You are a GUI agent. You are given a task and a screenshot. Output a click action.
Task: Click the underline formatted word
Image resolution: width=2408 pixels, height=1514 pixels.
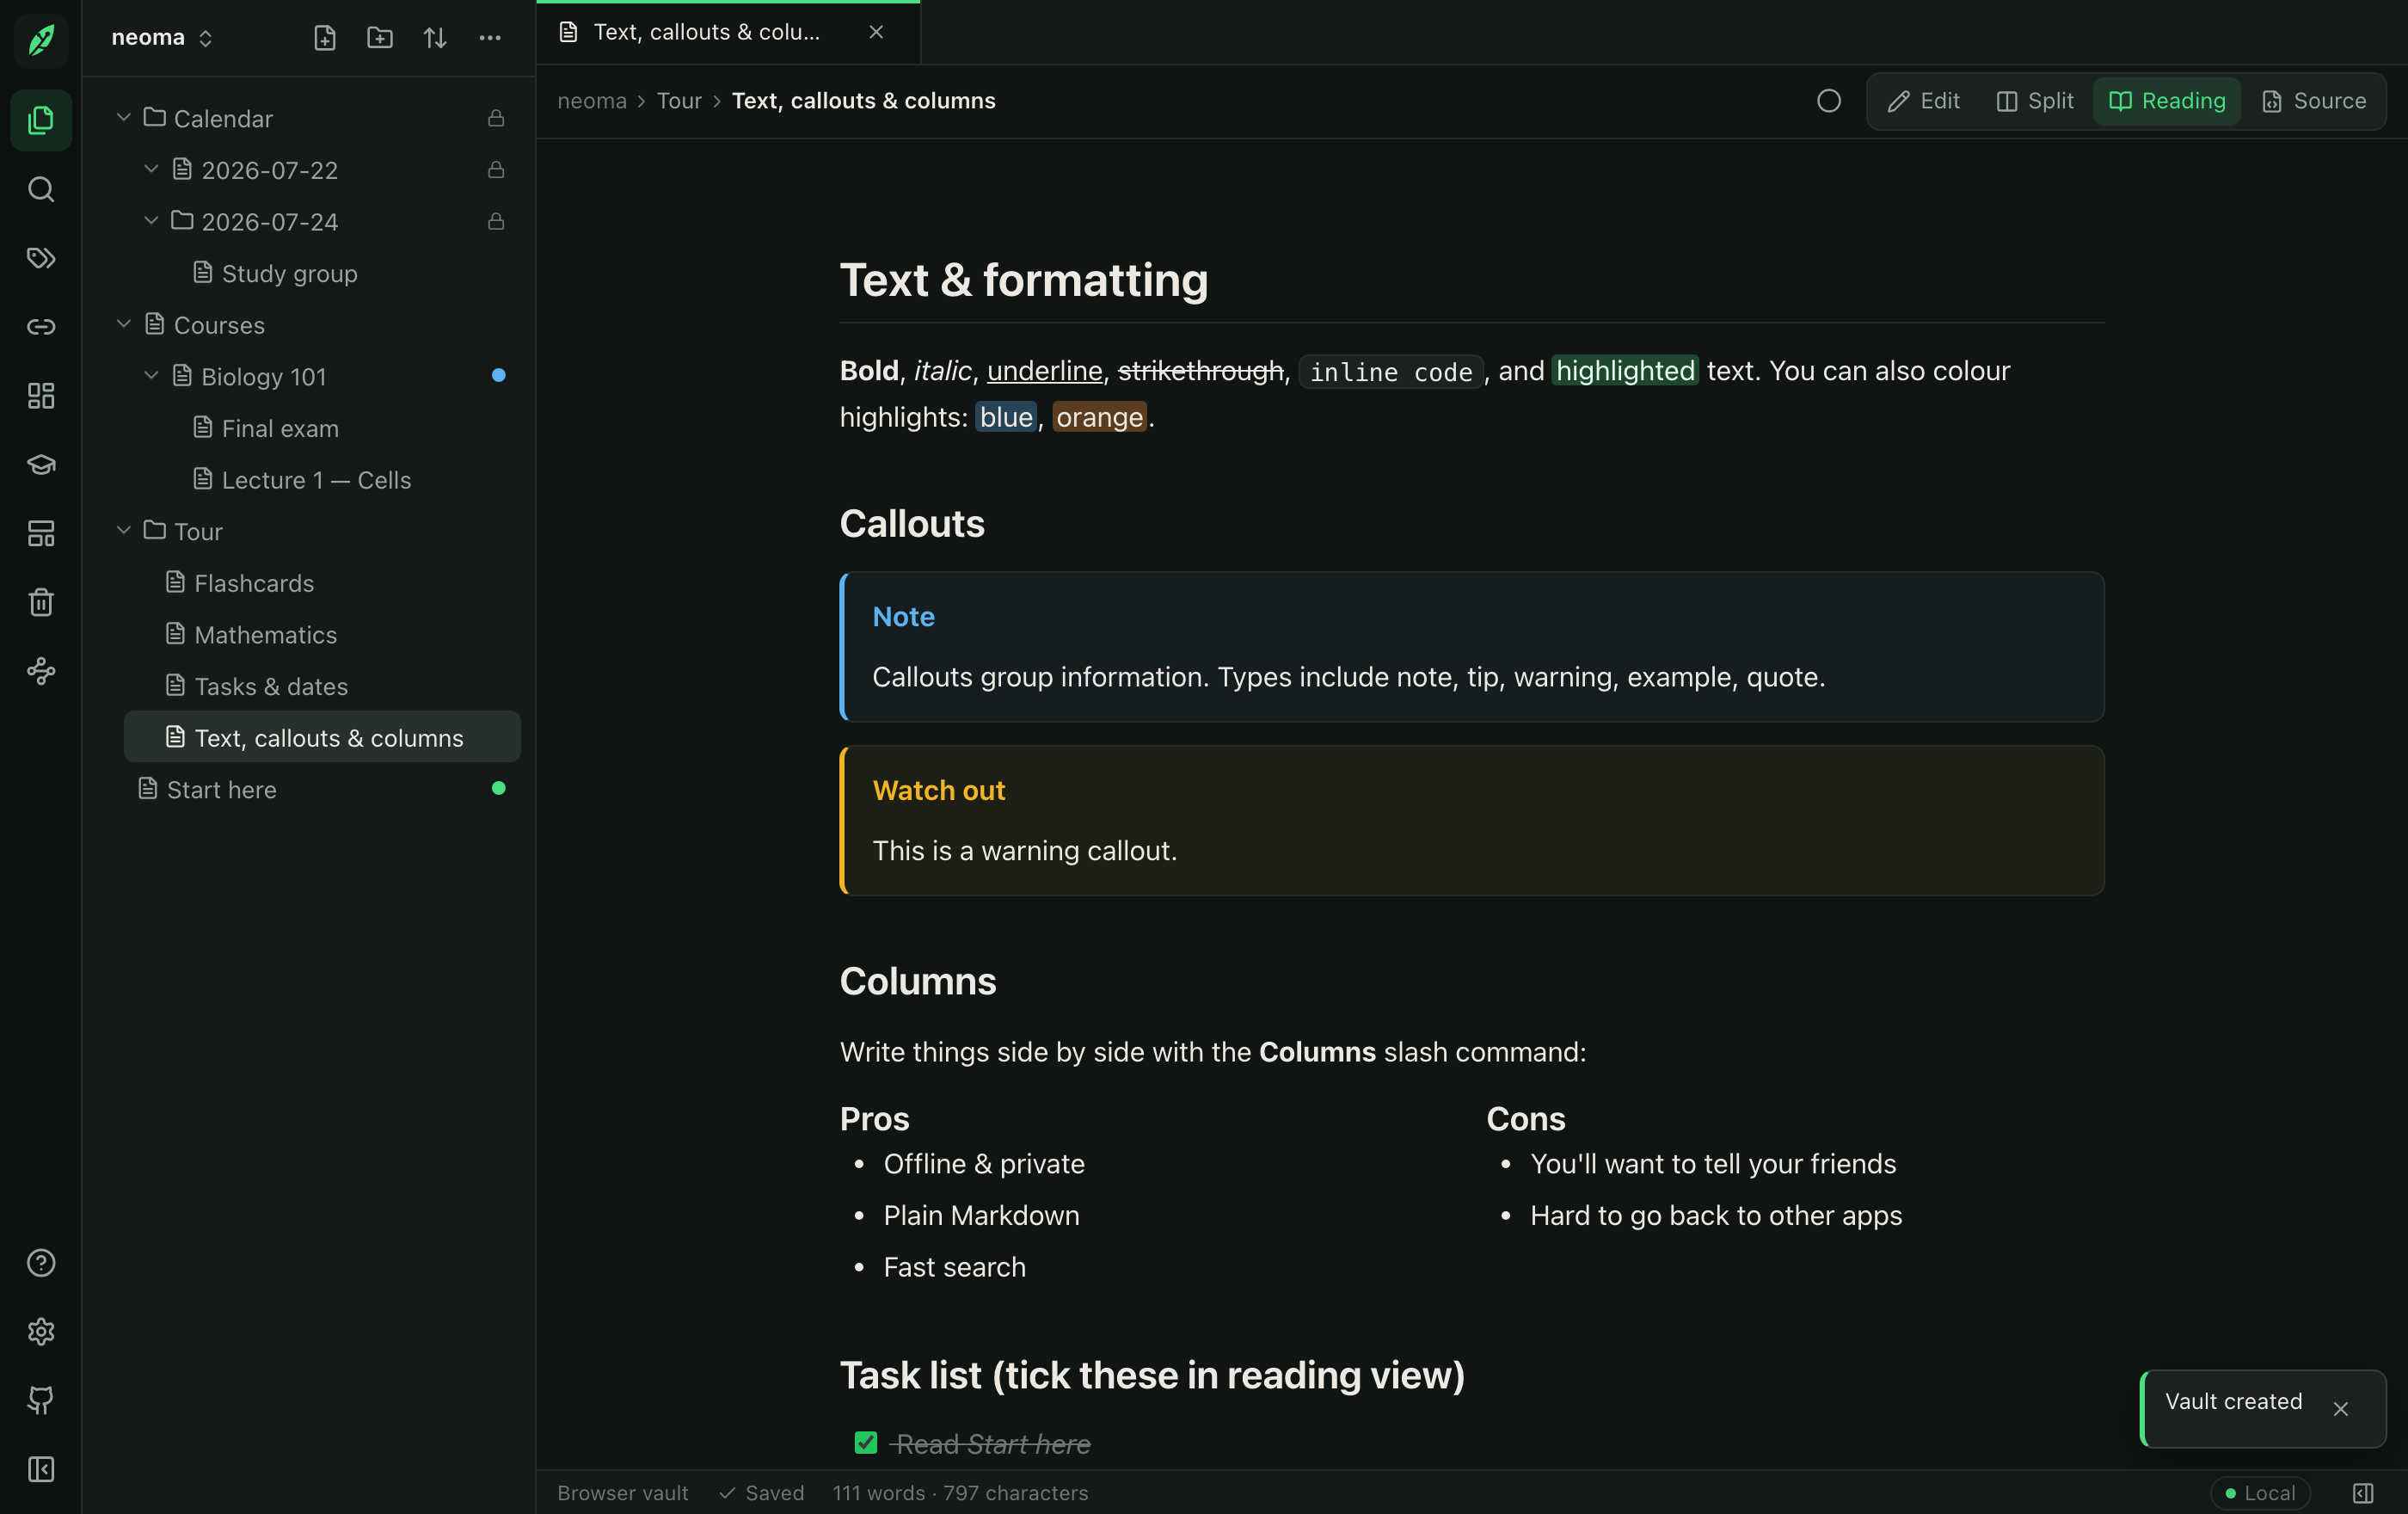coord(1044,371)
